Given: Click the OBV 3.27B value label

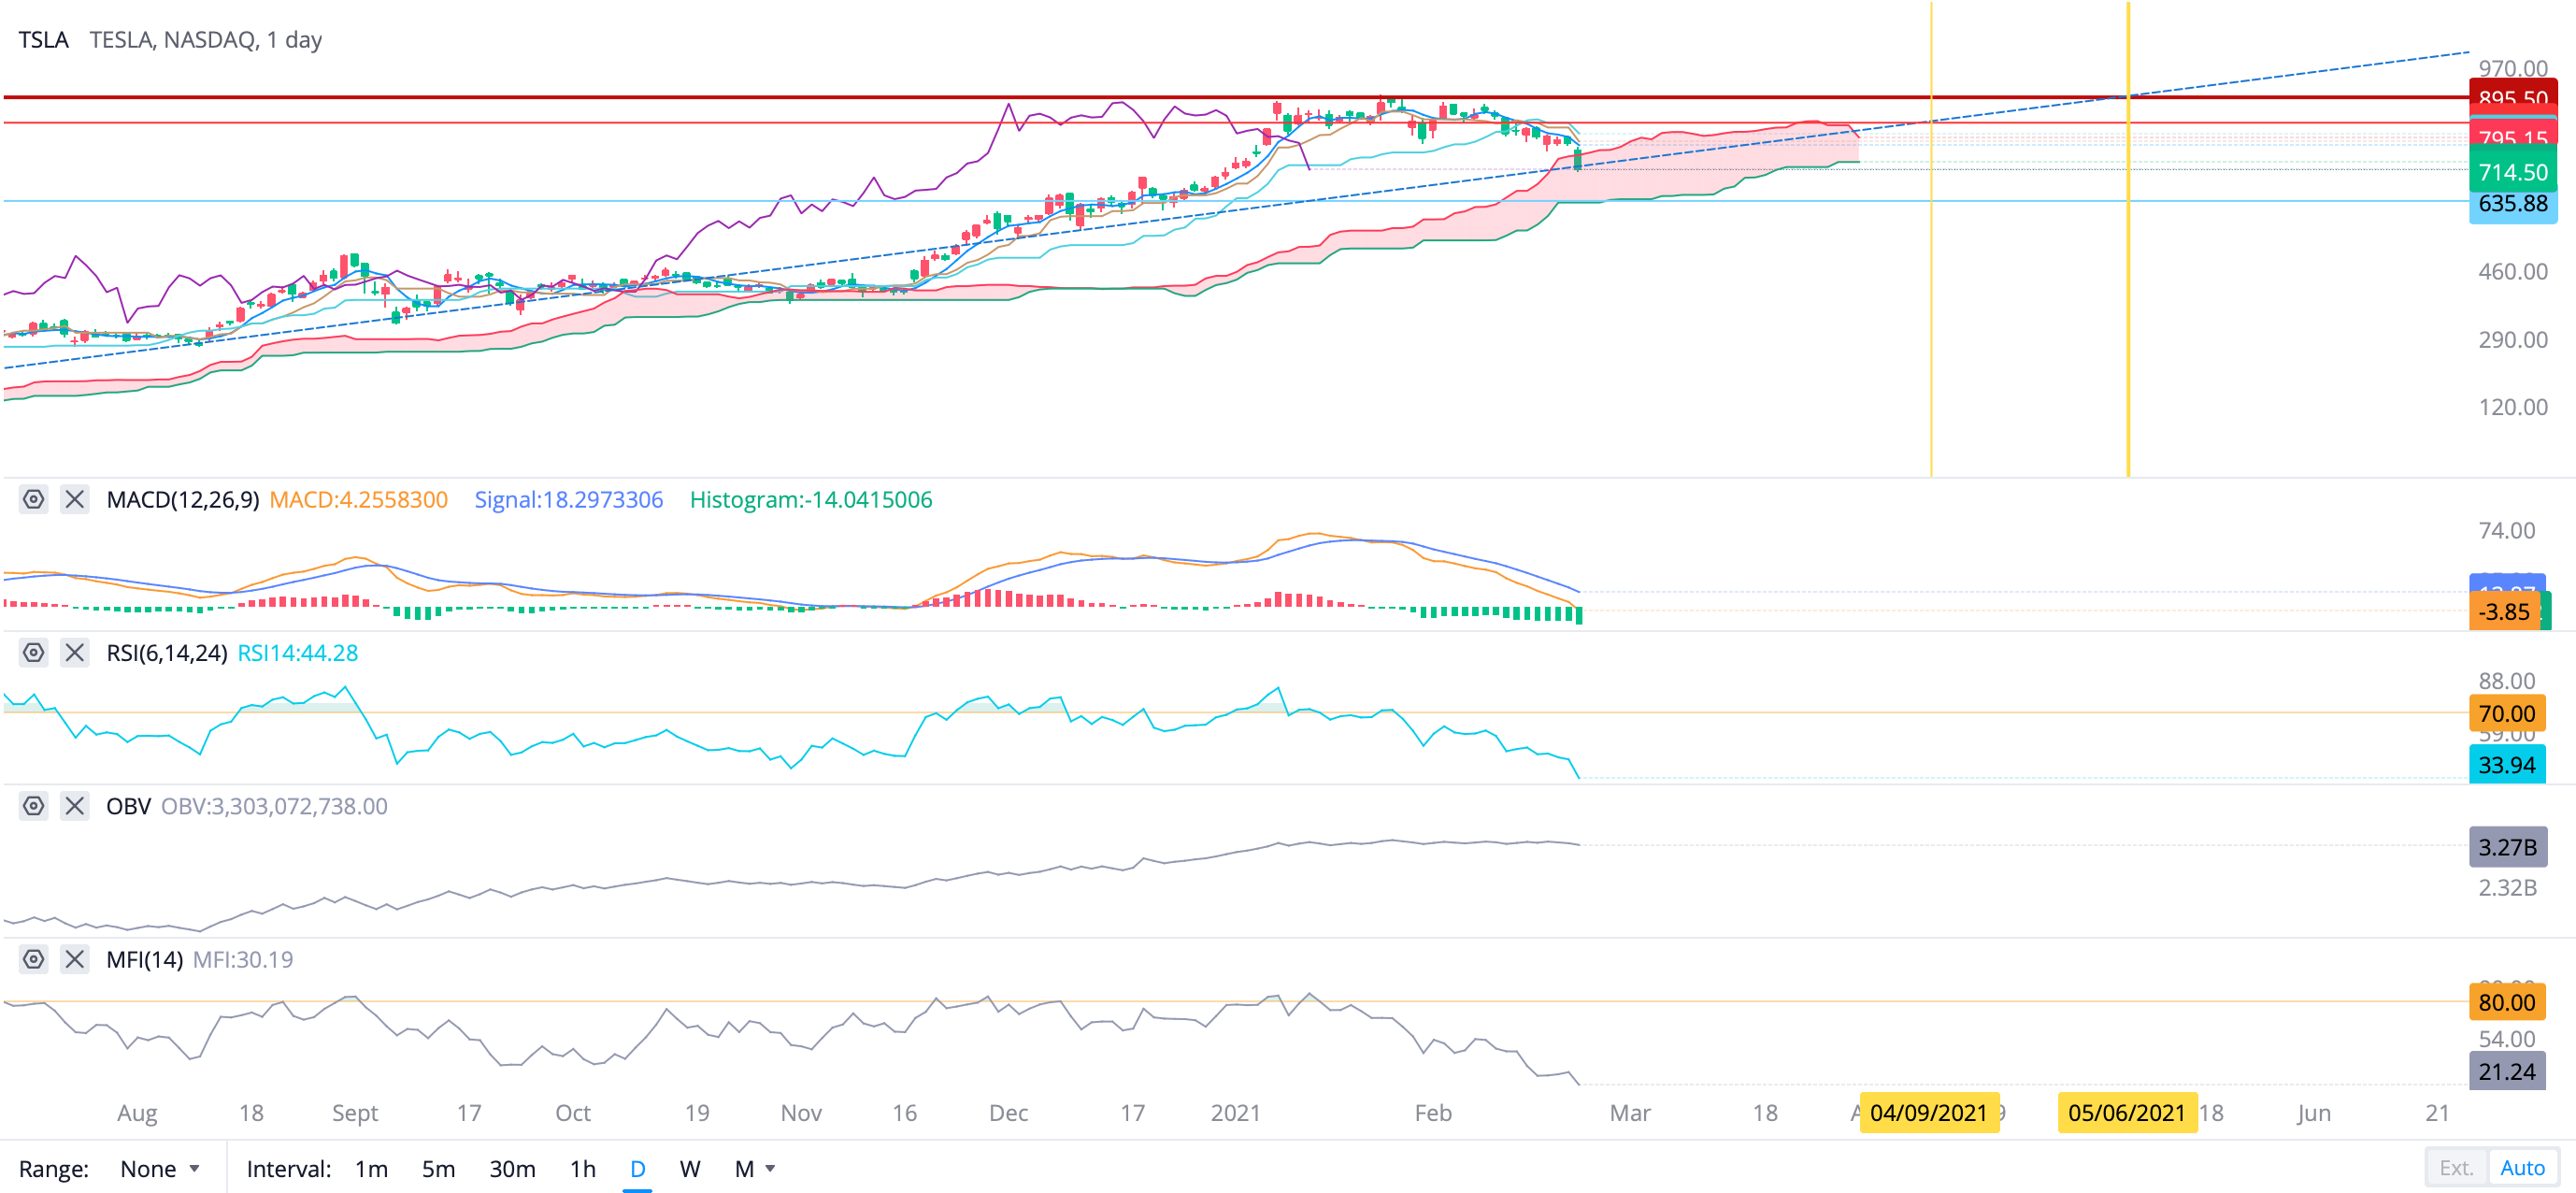Looking at the screenshot, I should point(2508,847).
